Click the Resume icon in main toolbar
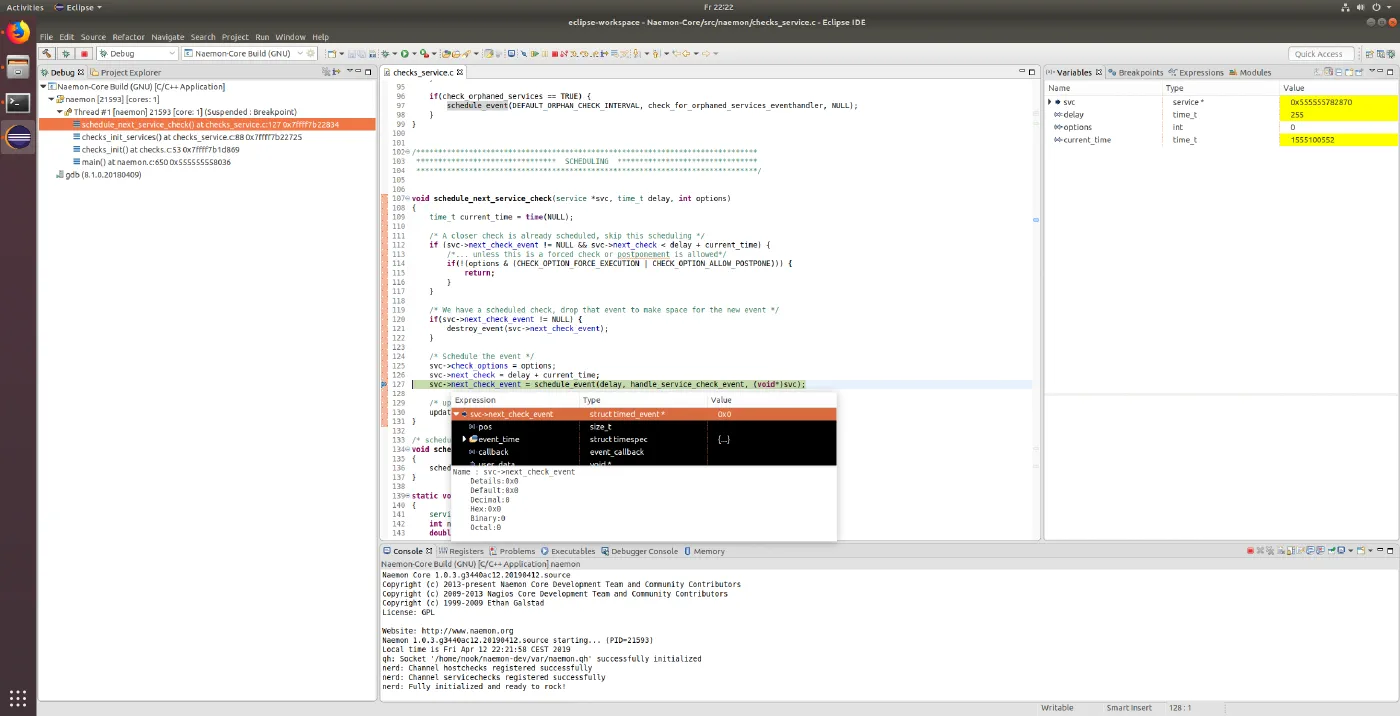Viewport: 1400px width, 716px height. pos(535,53)
